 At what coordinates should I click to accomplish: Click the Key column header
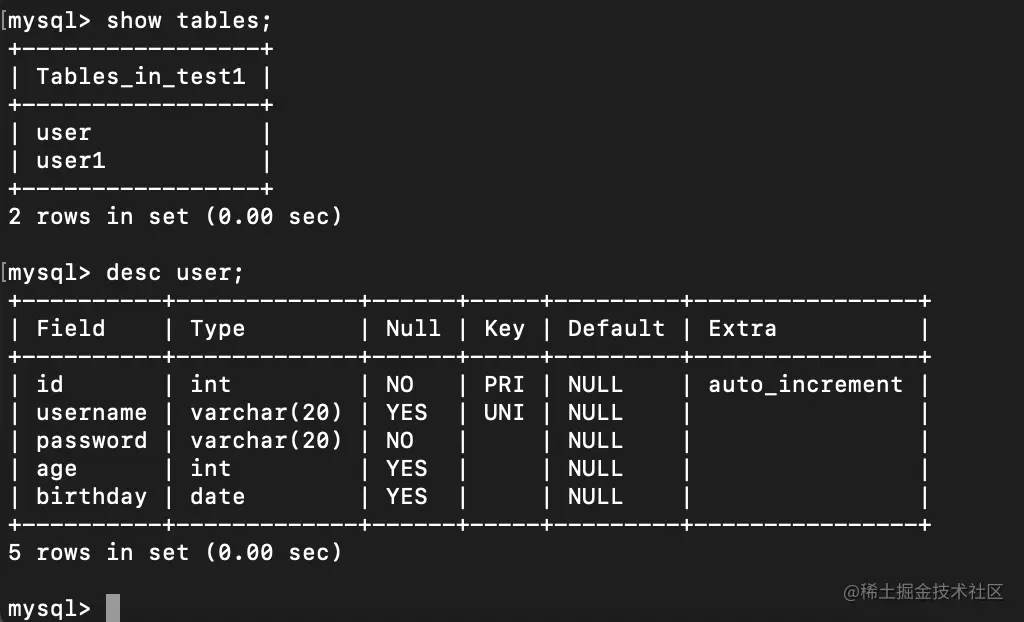click(504, 328)
